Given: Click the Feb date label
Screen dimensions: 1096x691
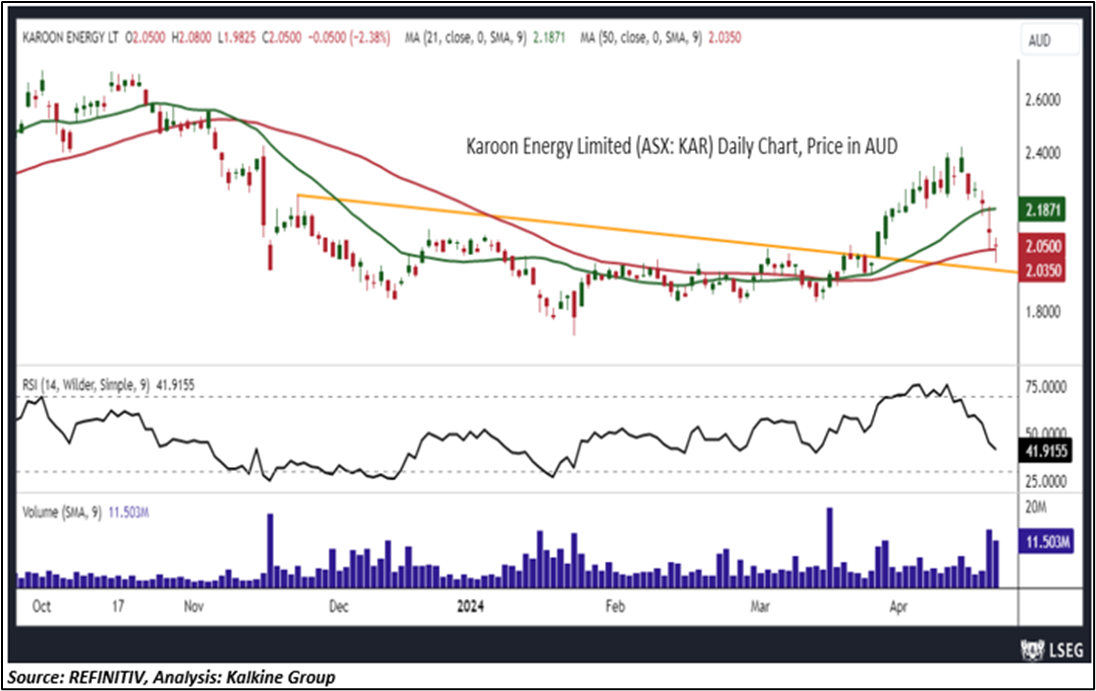Looking at the screenshot, I should coord(615,606).
